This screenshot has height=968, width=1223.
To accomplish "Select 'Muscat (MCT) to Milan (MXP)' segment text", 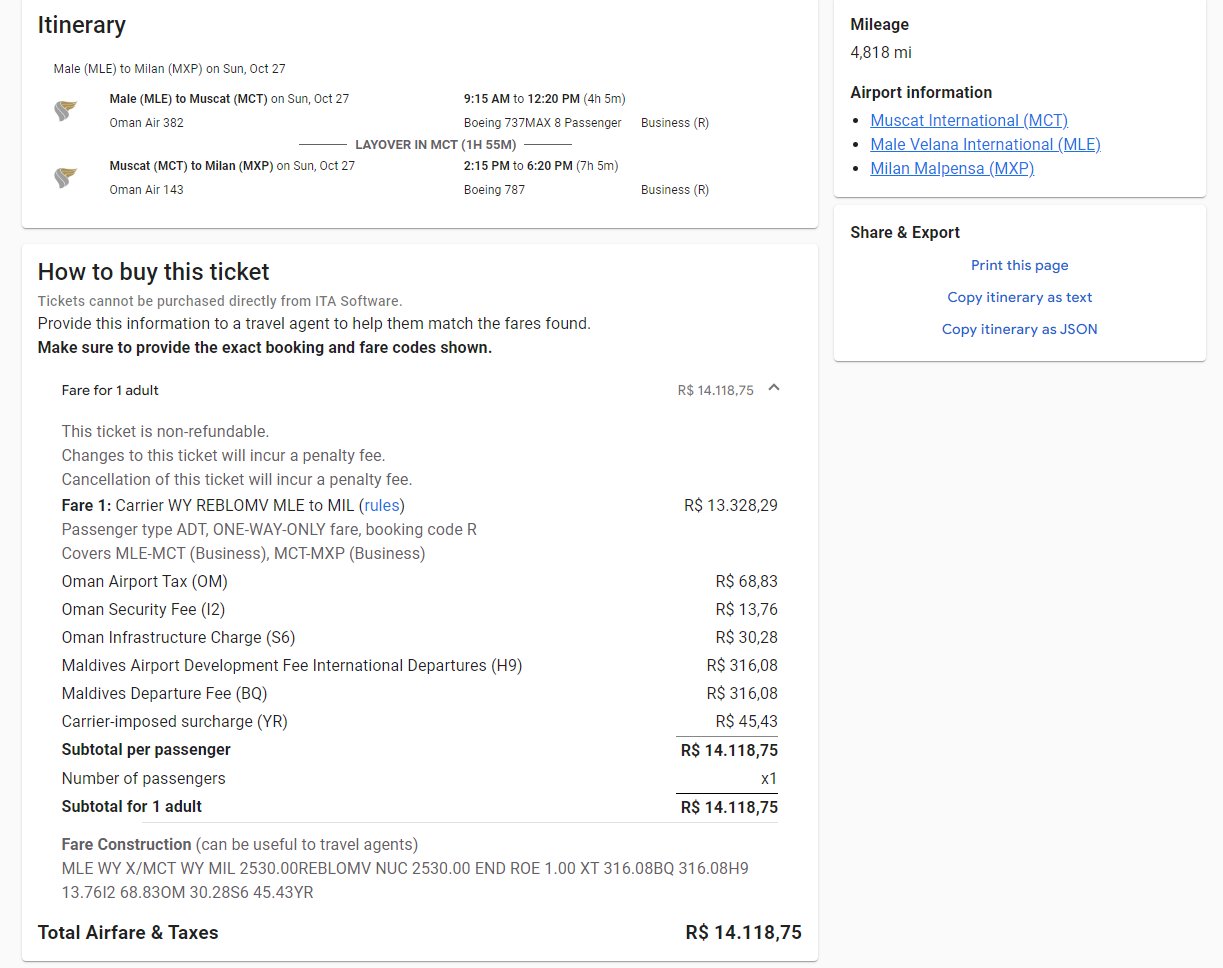I will pos(192,166).
